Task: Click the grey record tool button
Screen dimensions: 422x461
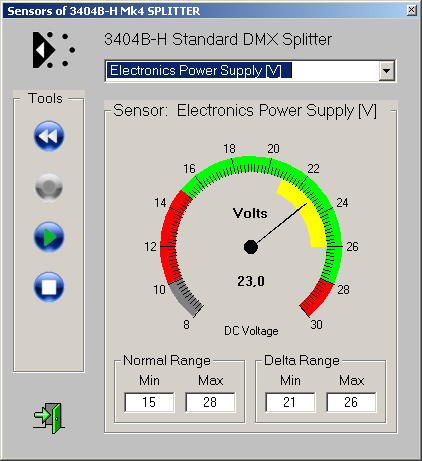Action: tap(49, 187)
